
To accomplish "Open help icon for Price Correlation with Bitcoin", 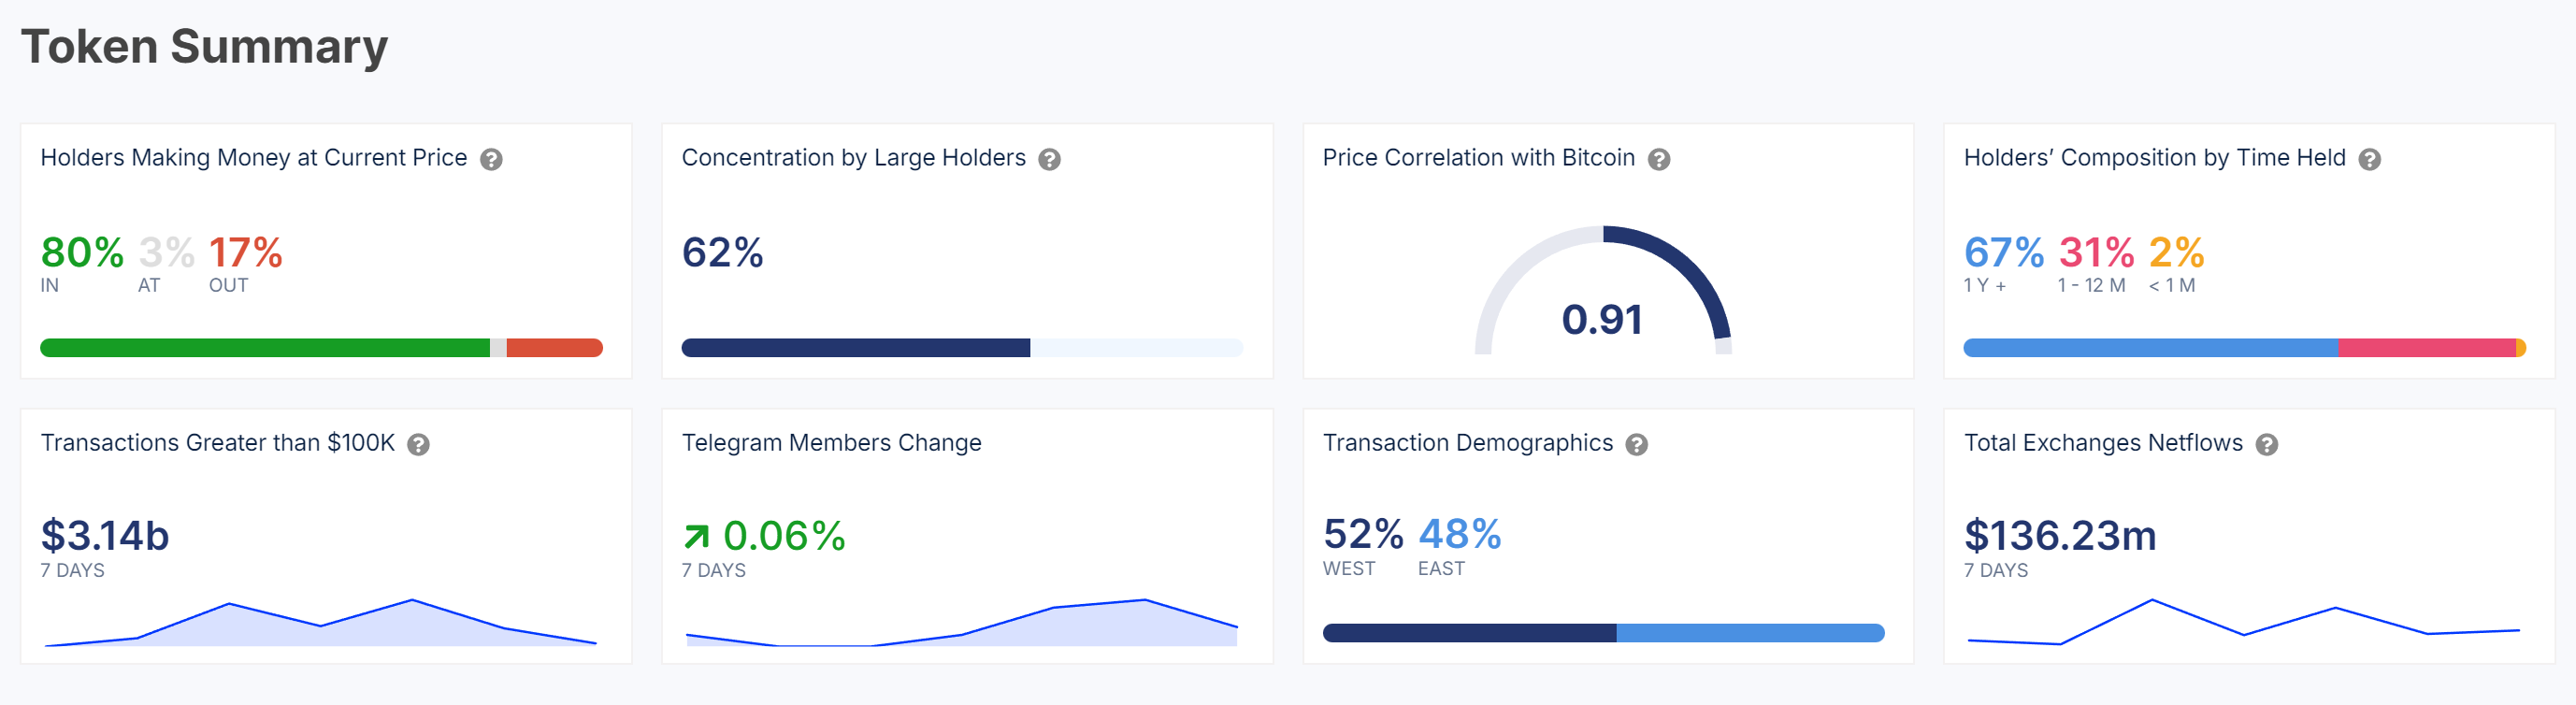I will point(1659,159).
